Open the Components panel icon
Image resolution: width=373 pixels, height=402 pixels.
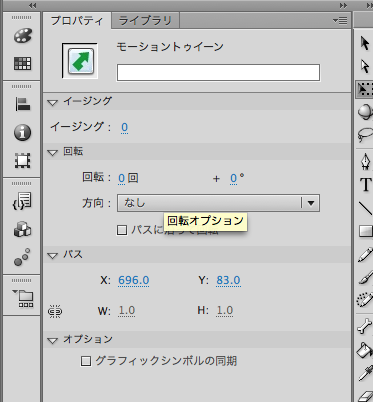point(22,229)
